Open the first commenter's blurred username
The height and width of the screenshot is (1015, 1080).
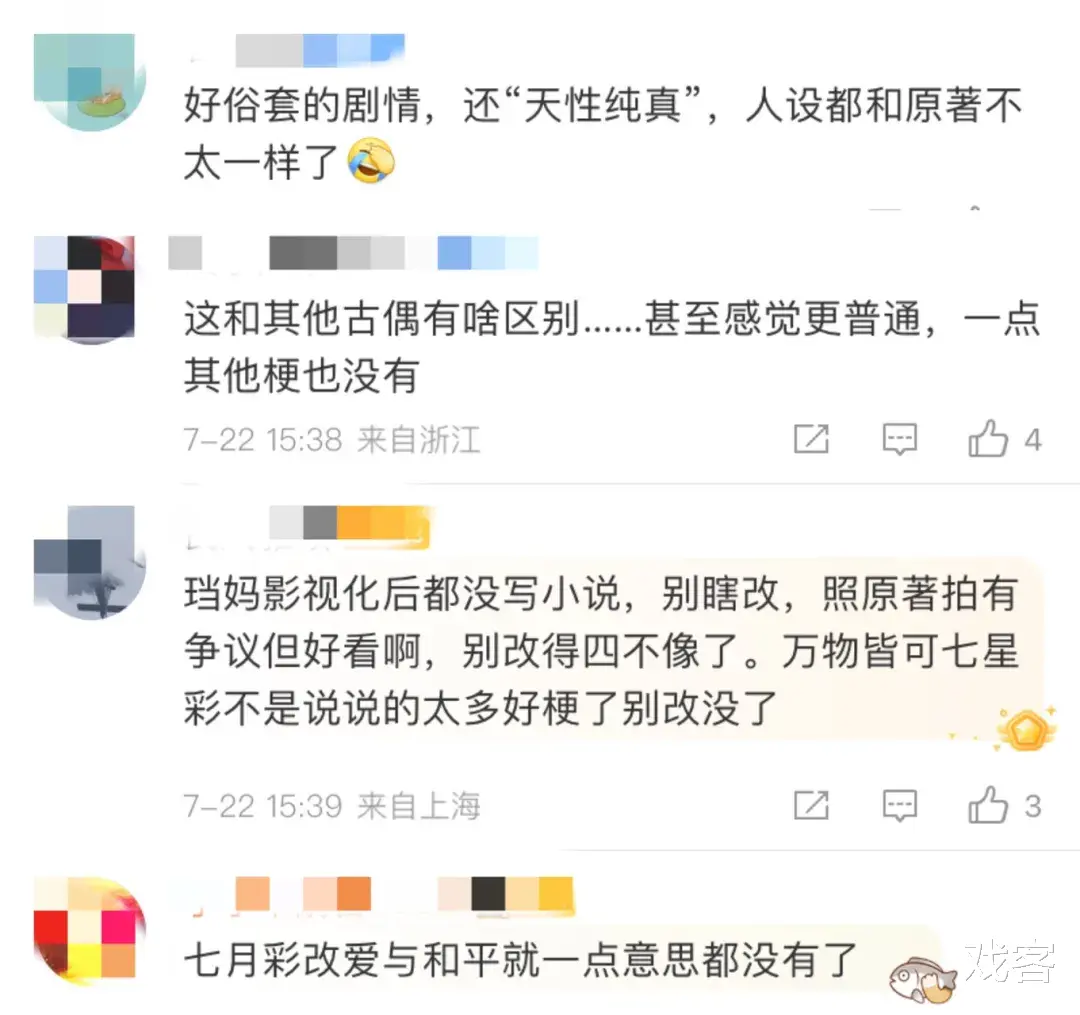320,50
